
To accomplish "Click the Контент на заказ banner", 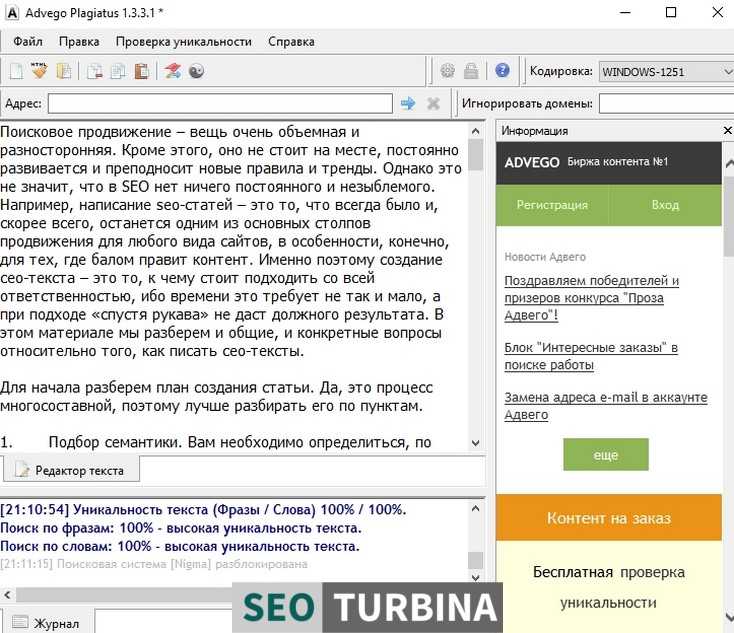I will 609,518.
